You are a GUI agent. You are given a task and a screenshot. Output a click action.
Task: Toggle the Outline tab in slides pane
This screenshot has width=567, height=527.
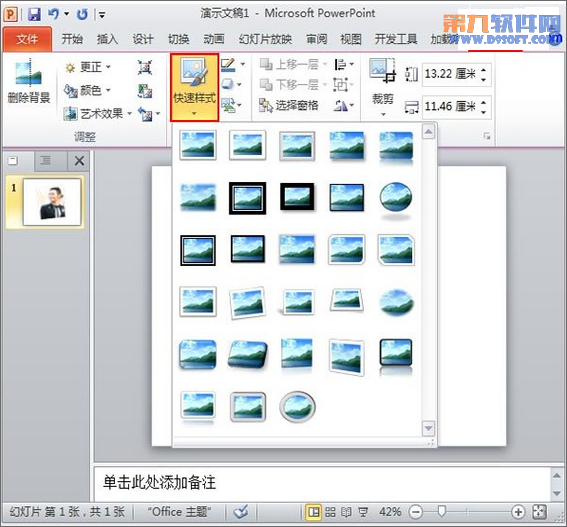46,160
